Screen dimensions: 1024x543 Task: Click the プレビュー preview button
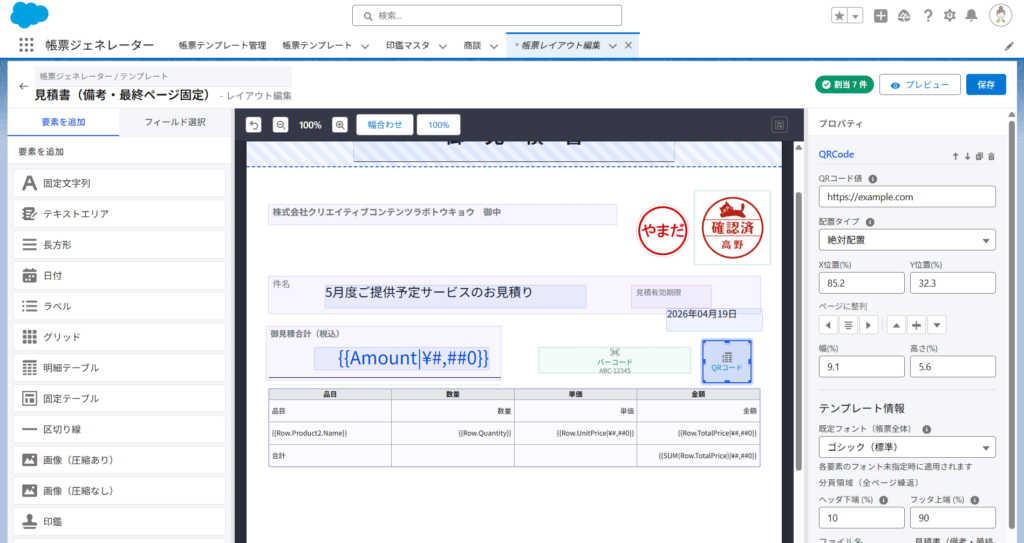pos(920,85)
